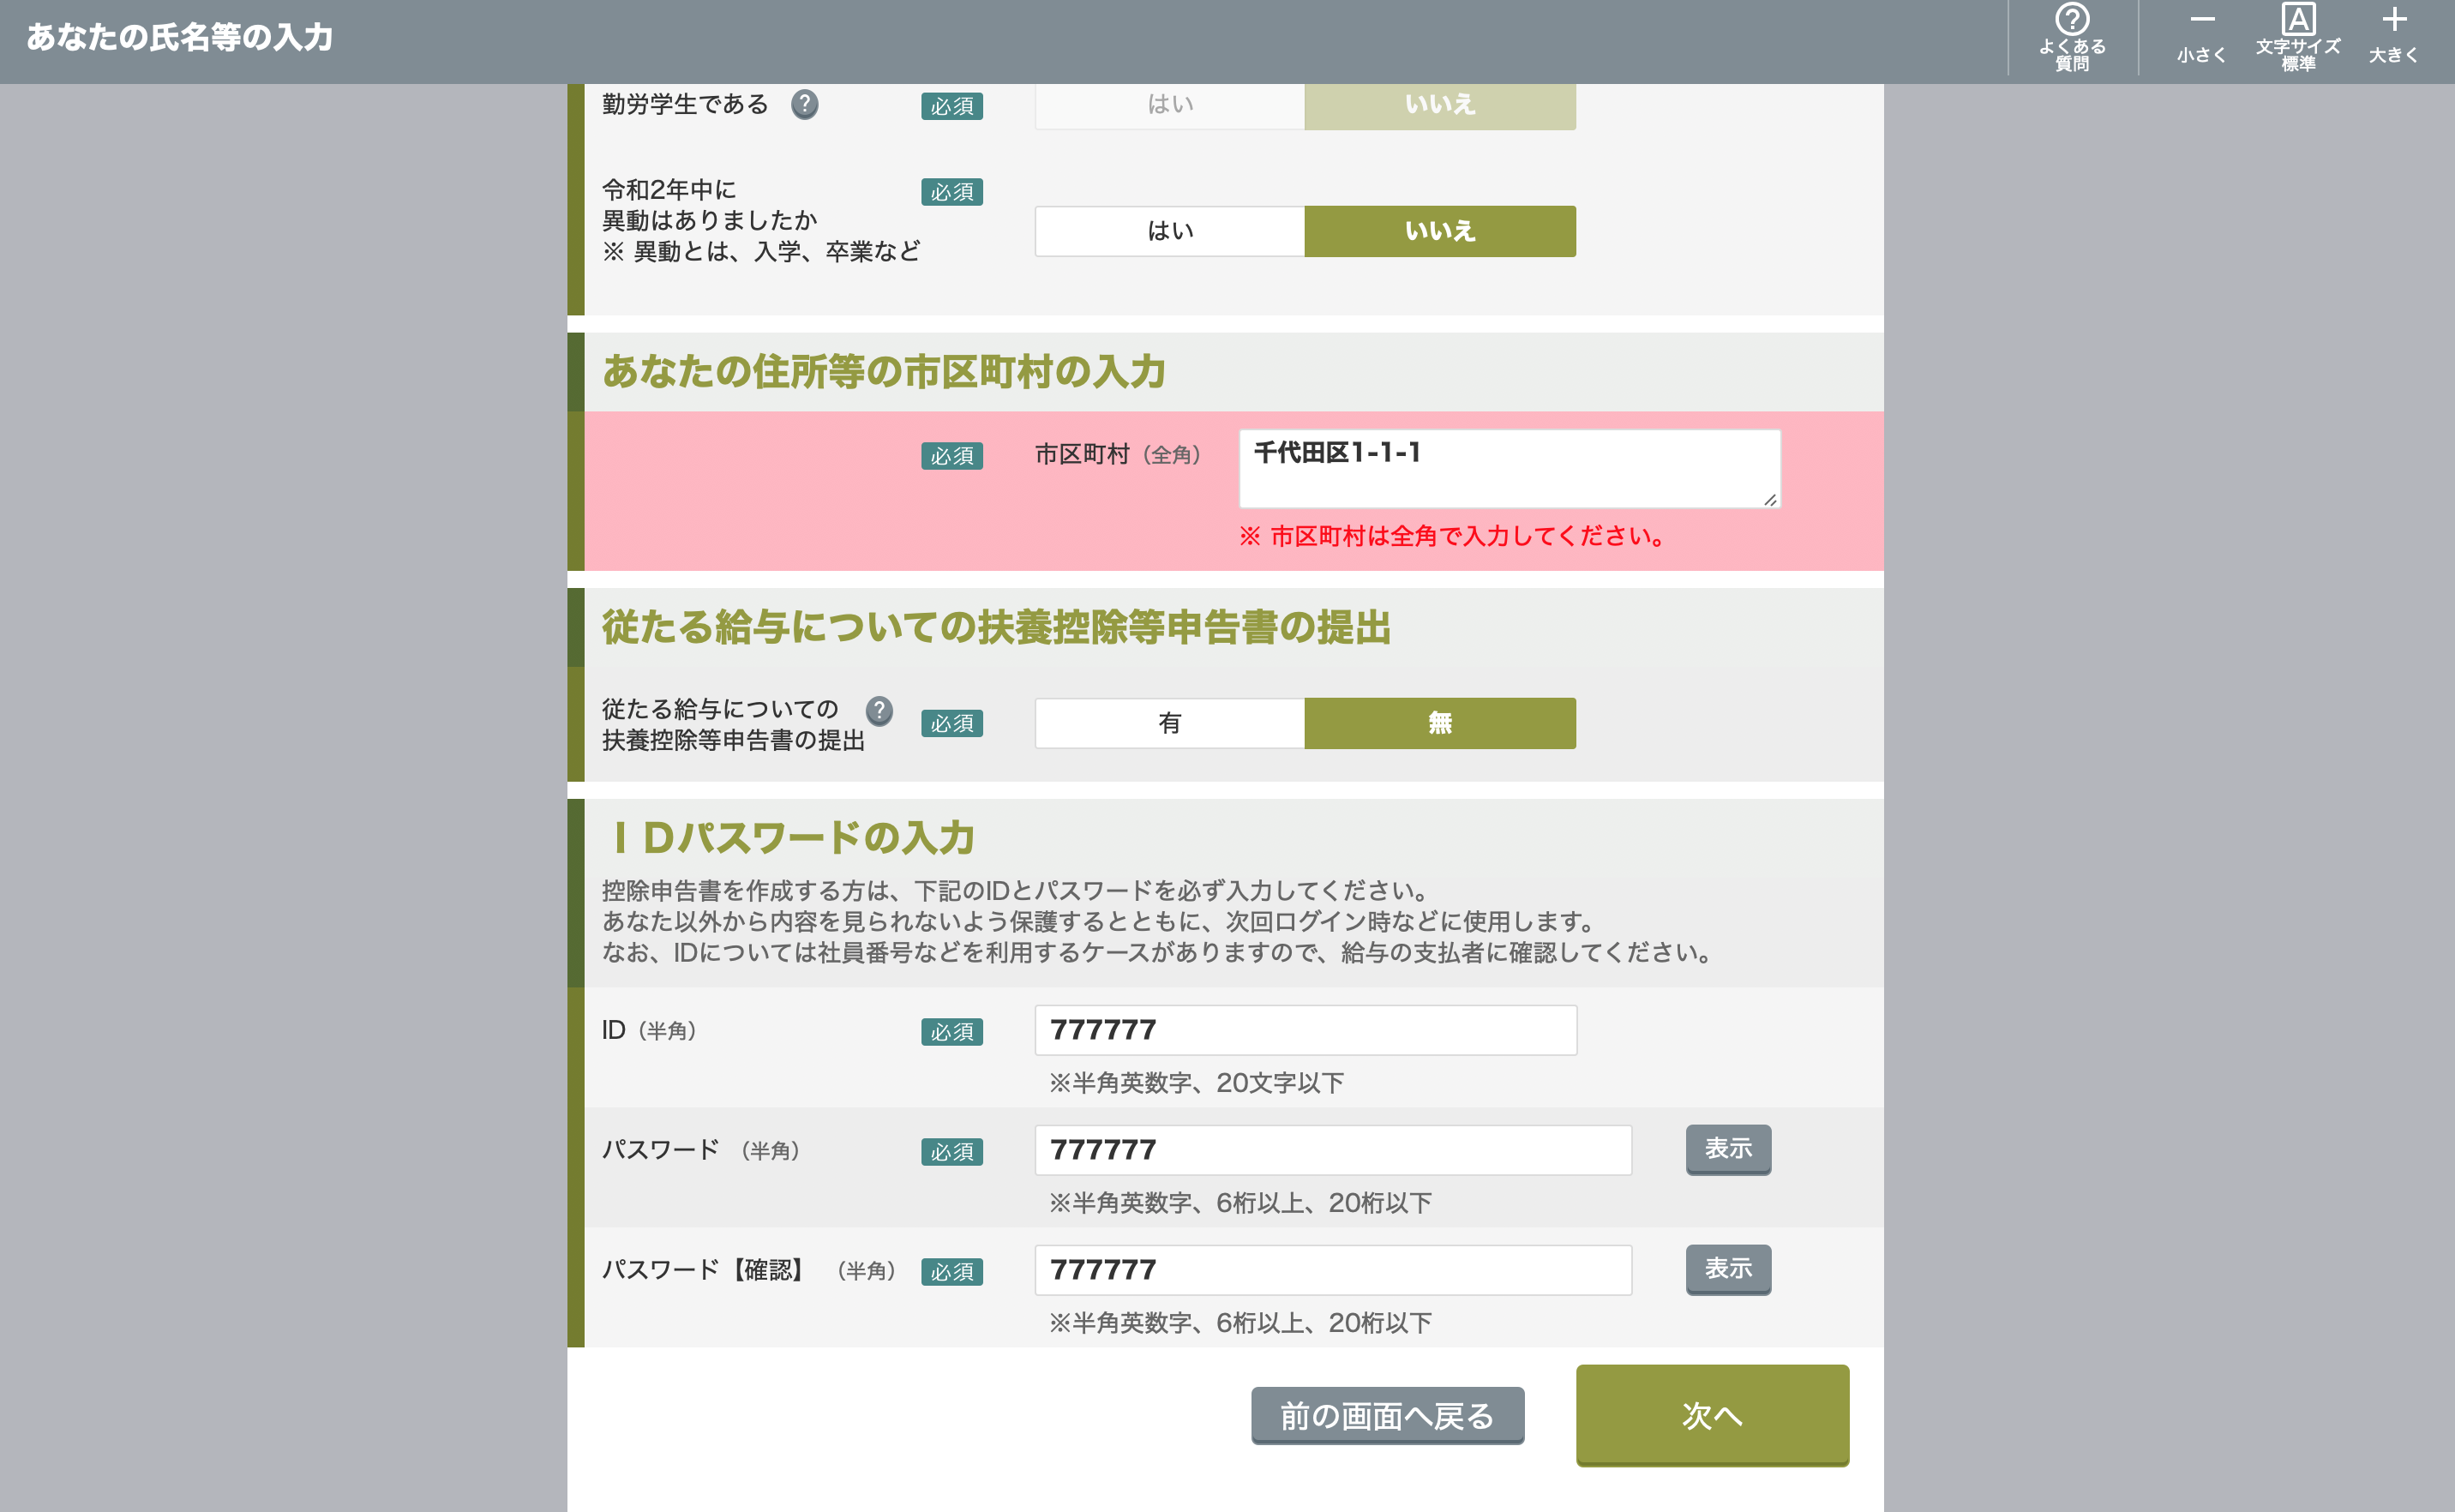This screenshot has width=2455, height=1512.
Task: Click the 次へ button
Action: coord(1711,1414)
